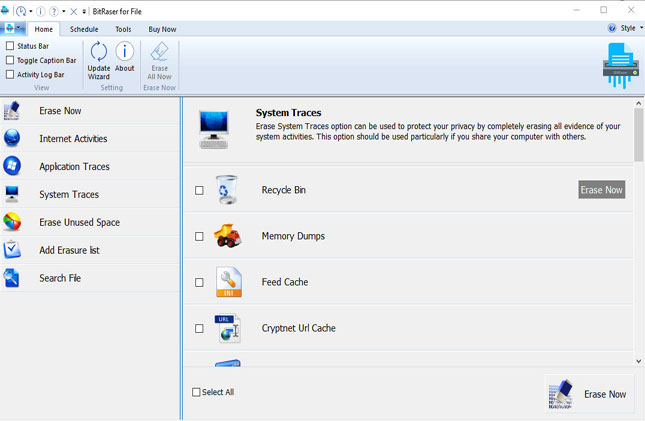Check the Select All checkbox

coord(196,392)
